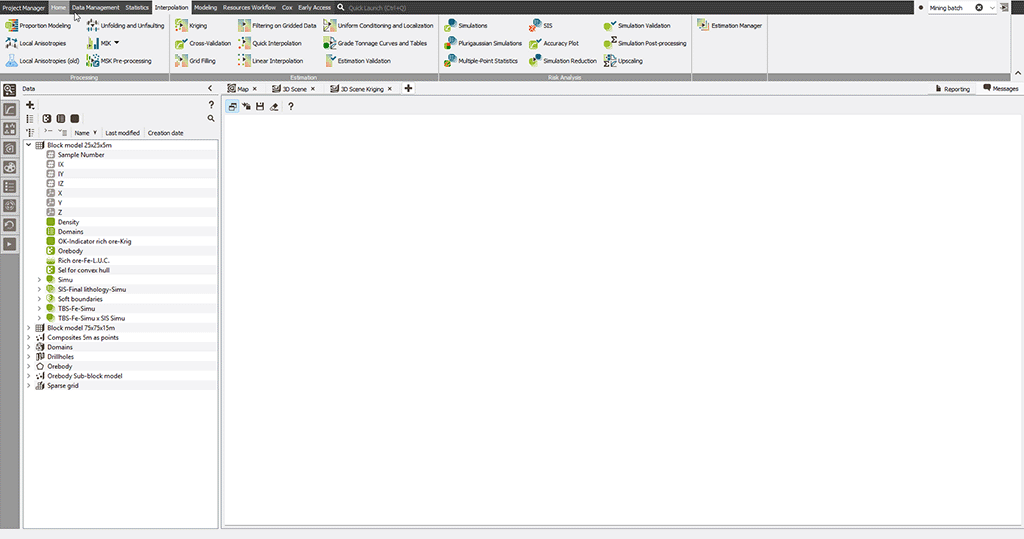Viewport: 1024px width, 539px height.
Task: Expand the Drillholes node
Action: (x=28, y=357)
